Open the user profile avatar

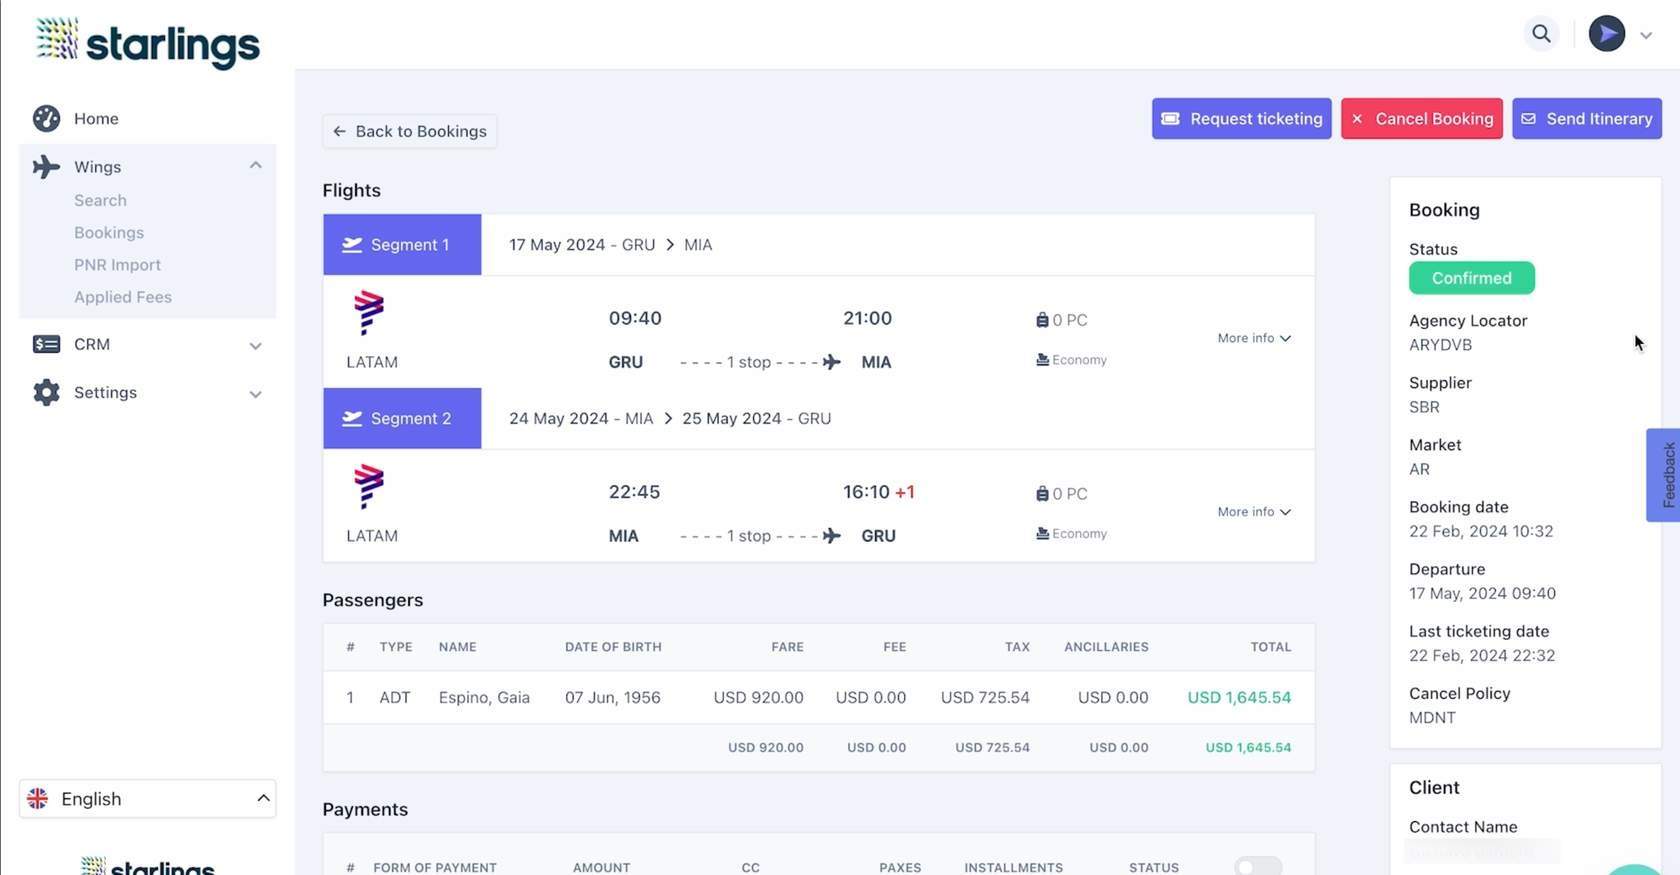pos(1606,34)
